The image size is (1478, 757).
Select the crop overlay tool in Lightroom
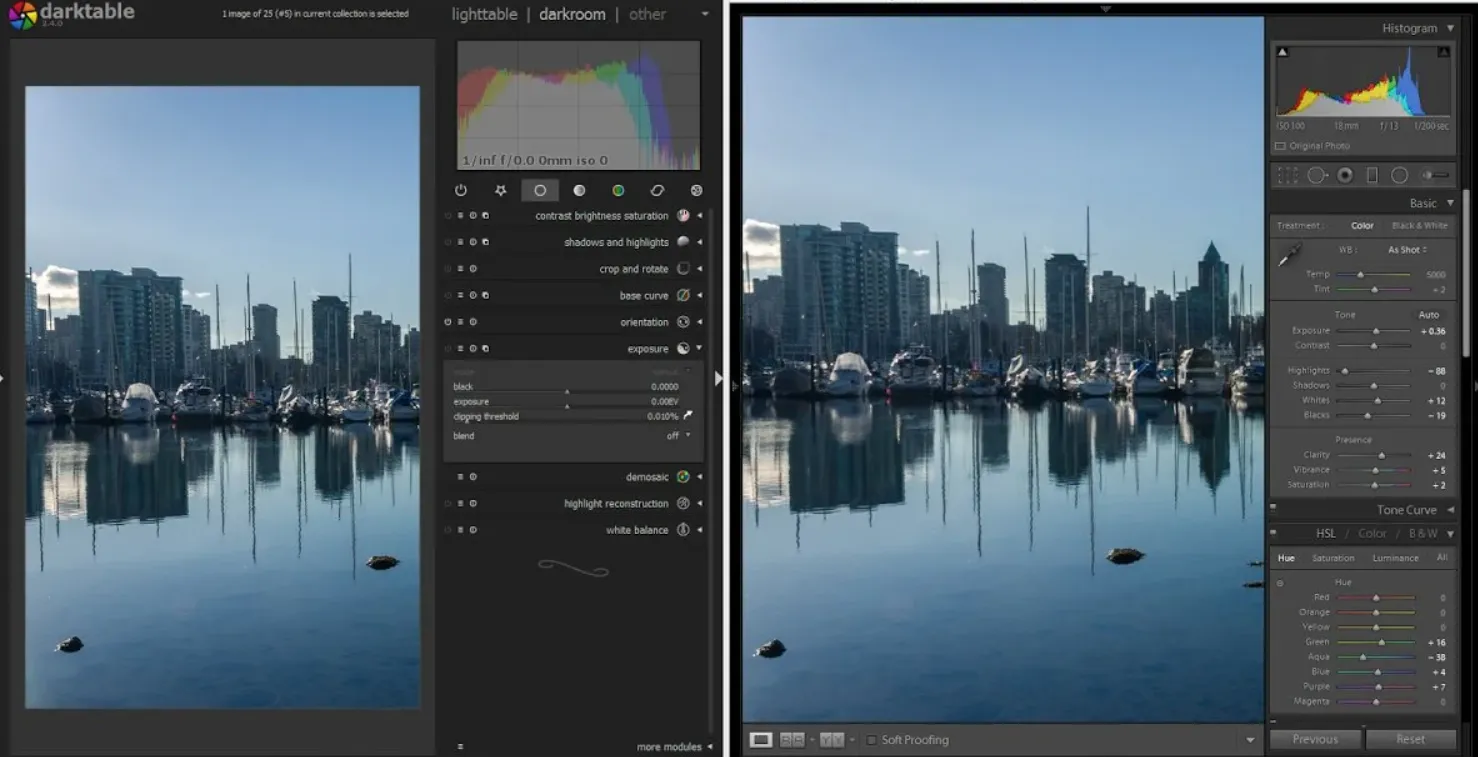pos(1287,175)
